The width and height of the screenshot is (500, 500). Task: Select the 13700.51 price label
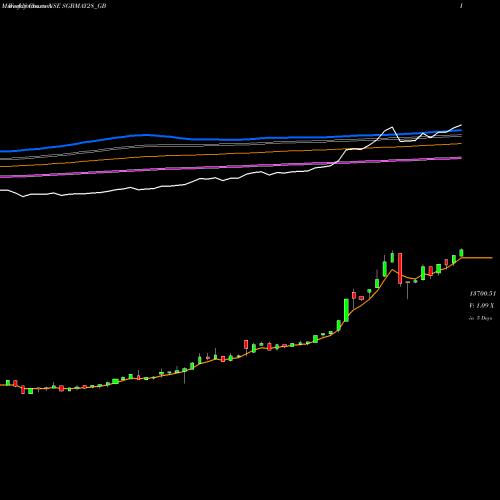(482, 294)
